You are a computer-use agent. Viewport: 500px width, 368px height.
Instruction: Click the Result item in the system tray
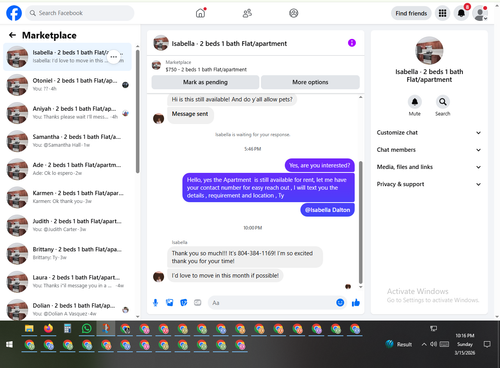point(399,344)
